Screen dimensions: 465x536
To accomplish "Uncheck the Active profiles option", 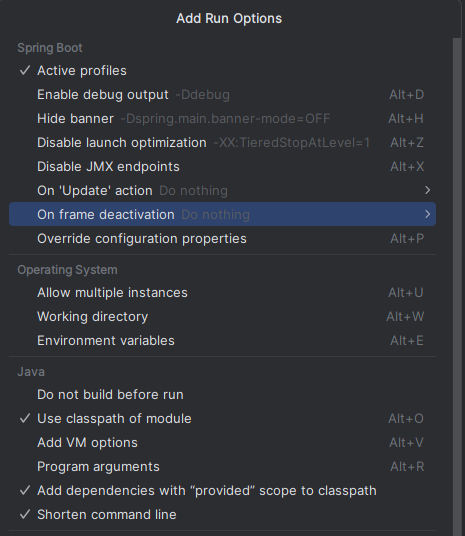I will [222, 71].
